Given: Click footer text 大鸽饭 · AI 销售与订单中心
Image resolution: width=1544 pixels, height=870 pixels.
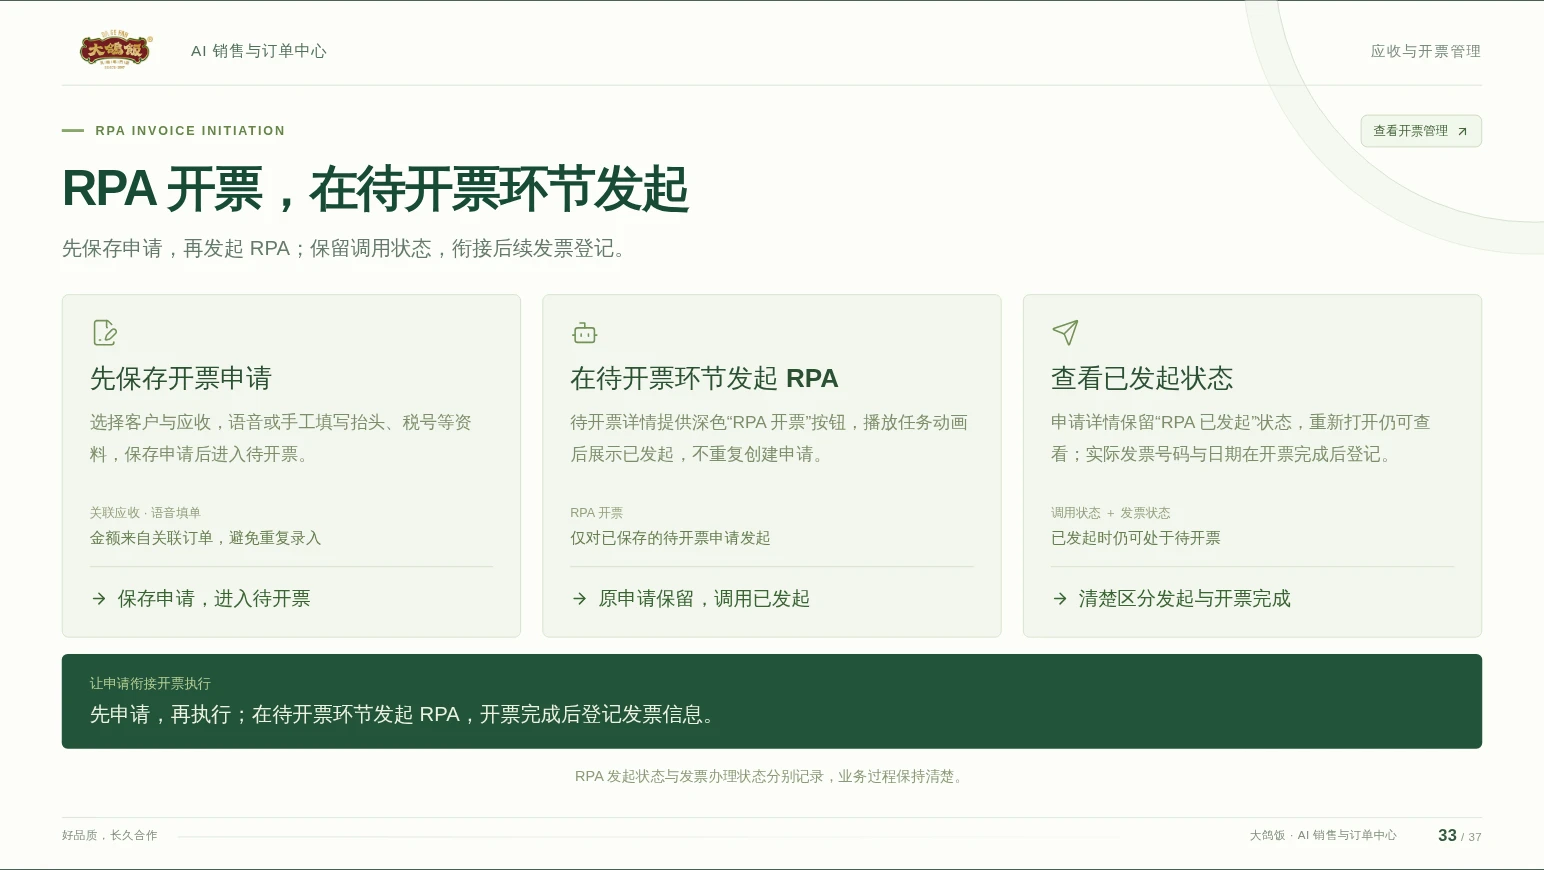Looking at the screenshot, I should point(1323,836).
